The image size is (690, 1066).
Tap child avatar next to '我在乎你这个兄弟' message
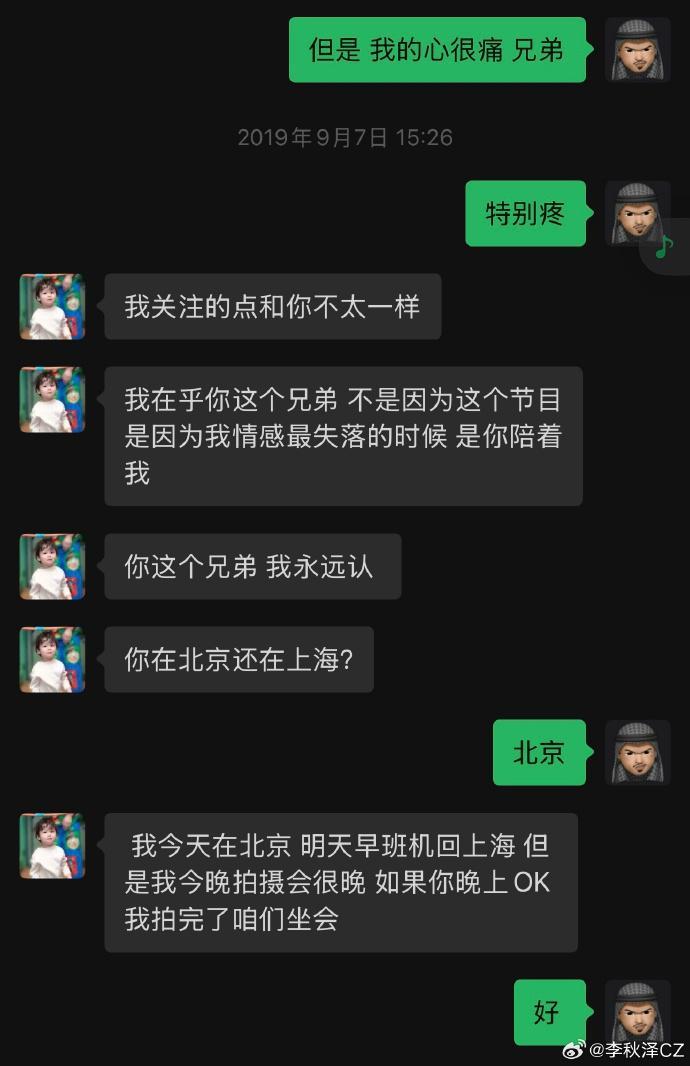pyautogui.click(x=52, y=400)
